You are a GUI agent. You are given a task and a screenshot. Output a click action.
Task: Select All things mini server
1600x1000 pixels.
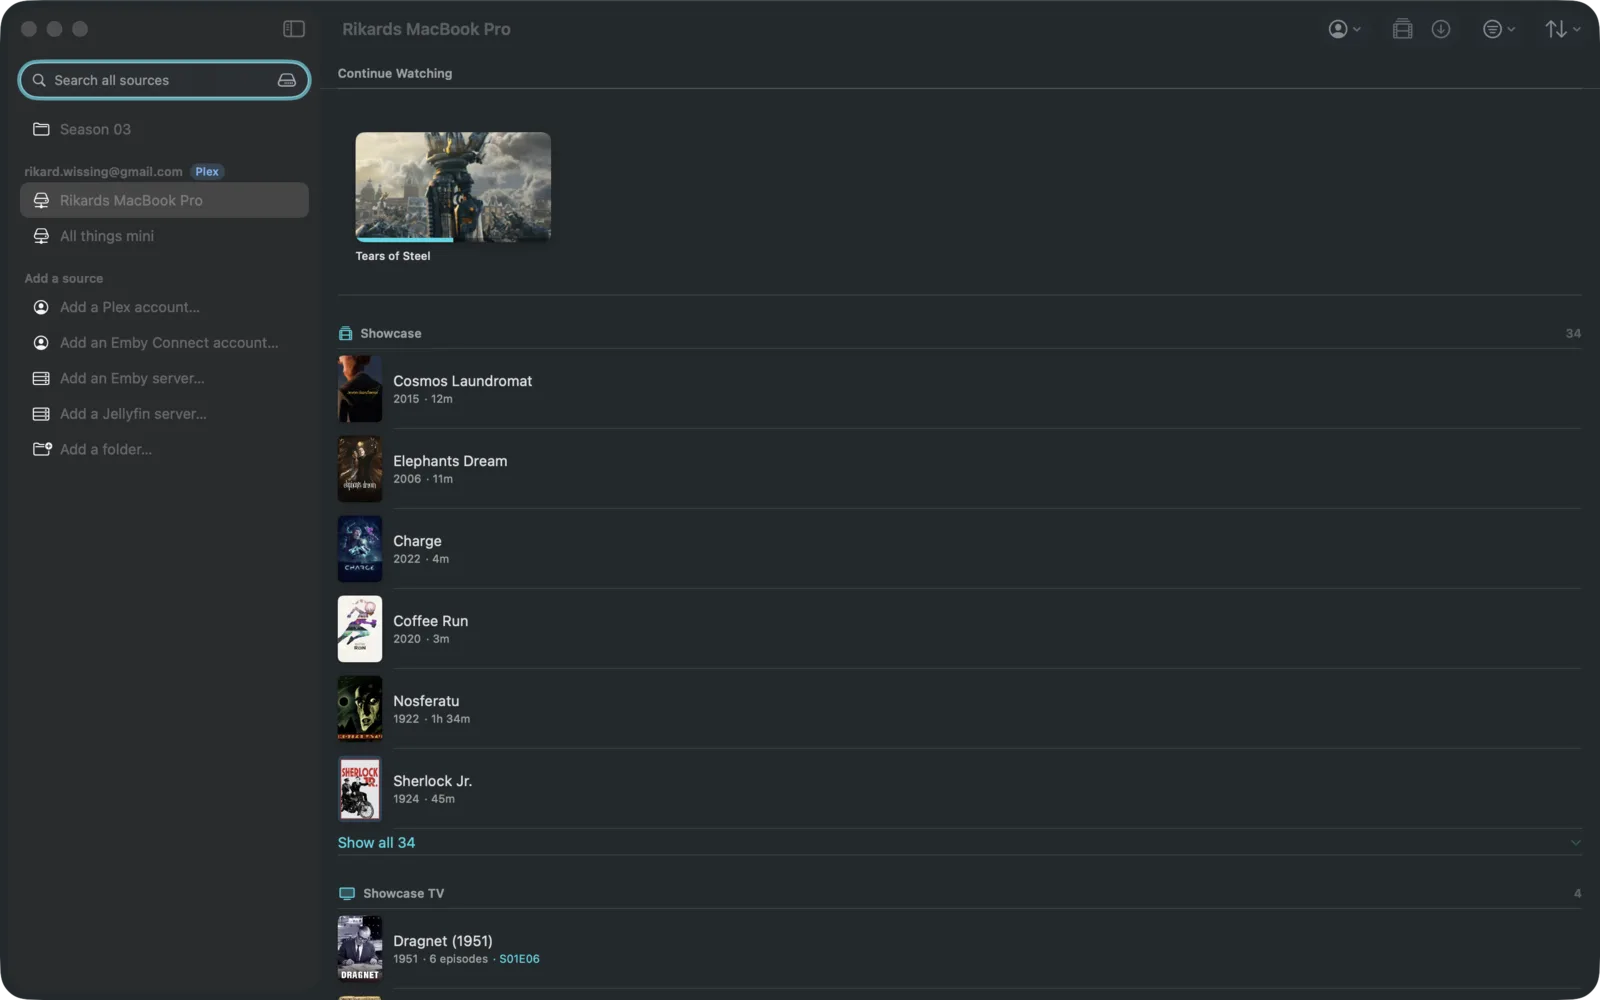point(164,236)
